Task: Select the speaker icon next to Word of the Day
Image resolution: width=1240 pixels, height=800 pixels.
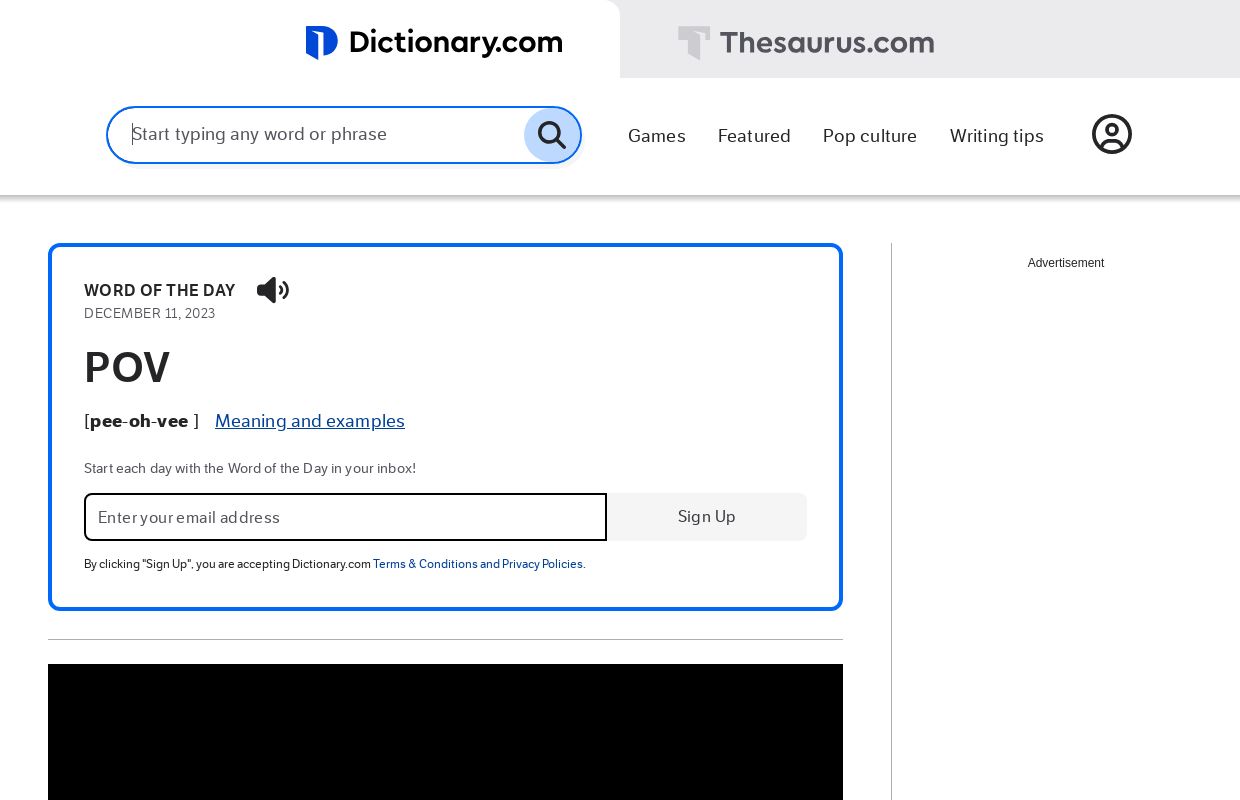Action: pyautogui.click(x=272, y=290)
